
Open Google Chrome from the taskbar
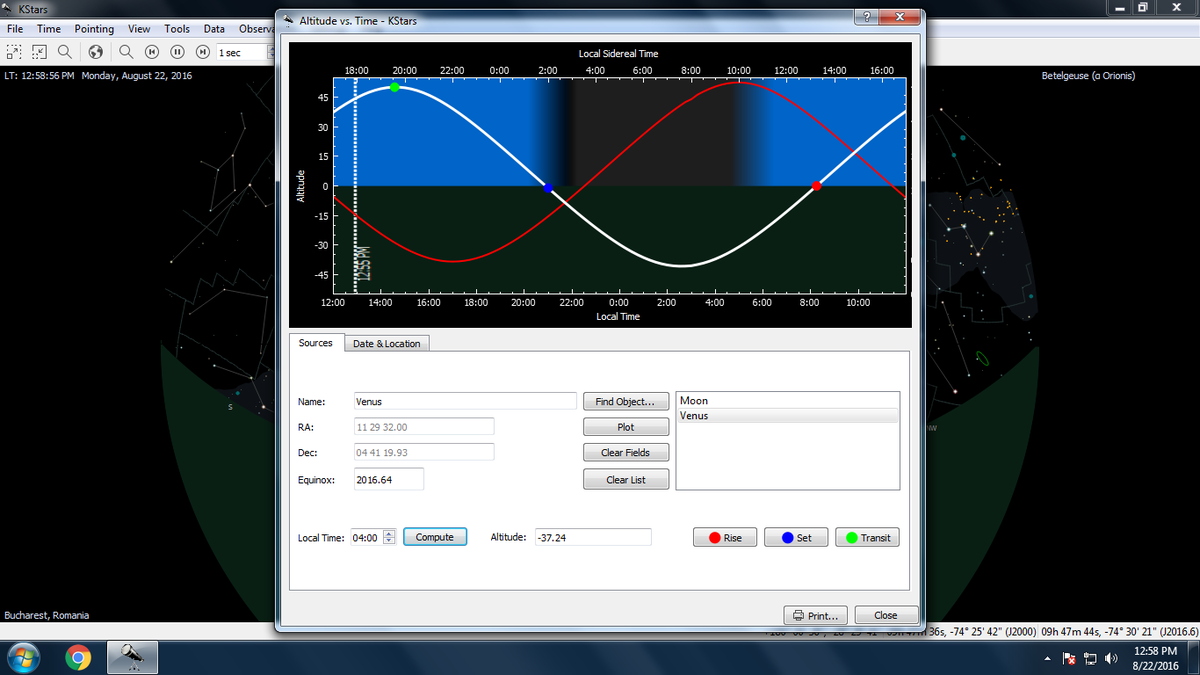pyautogui.click(x=78, y=657)
